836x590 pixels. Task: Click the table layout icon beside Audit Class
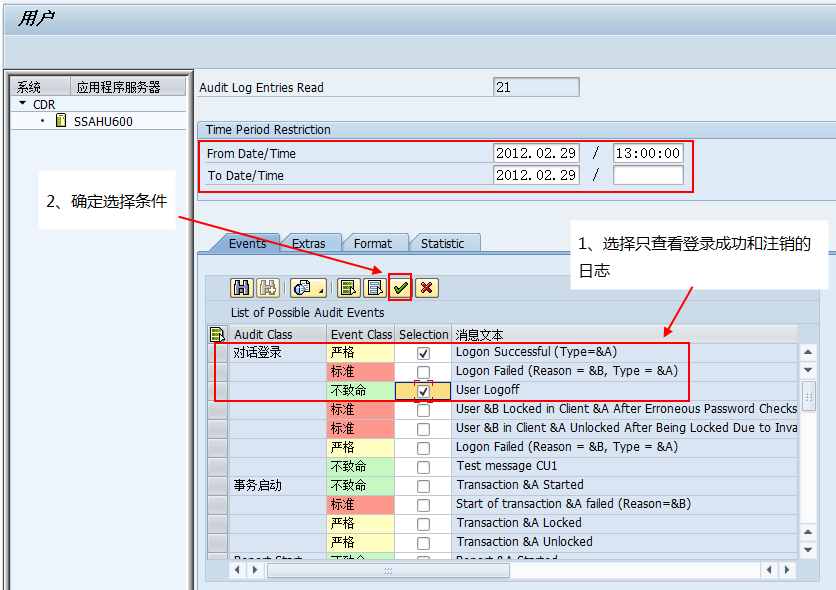(x=217, y=335)
